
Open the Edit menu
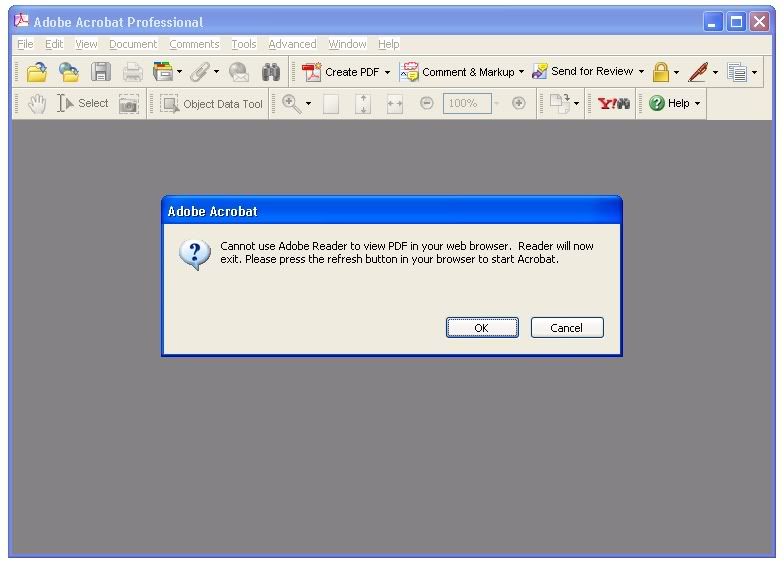[x=54, y=44]
